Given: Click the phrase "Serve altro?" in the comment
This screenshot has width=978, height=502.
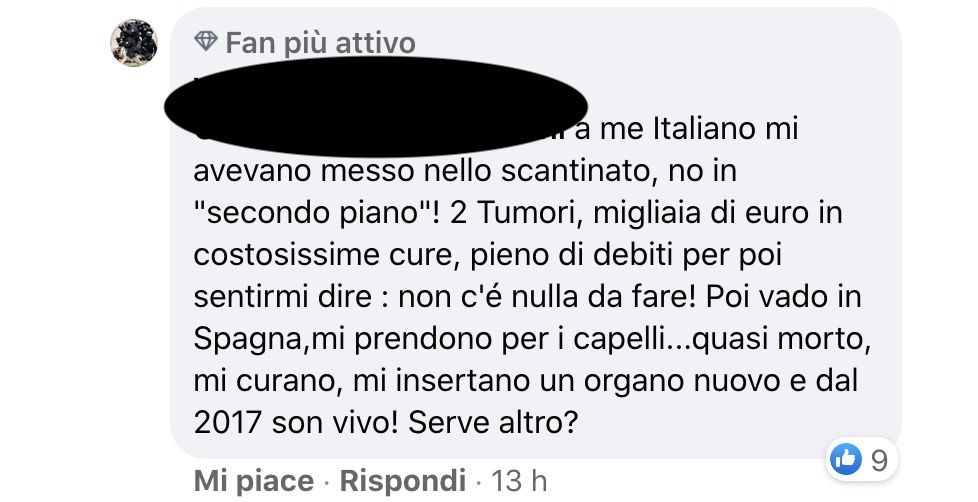Looking at the screenshot, I should [493, 423].
